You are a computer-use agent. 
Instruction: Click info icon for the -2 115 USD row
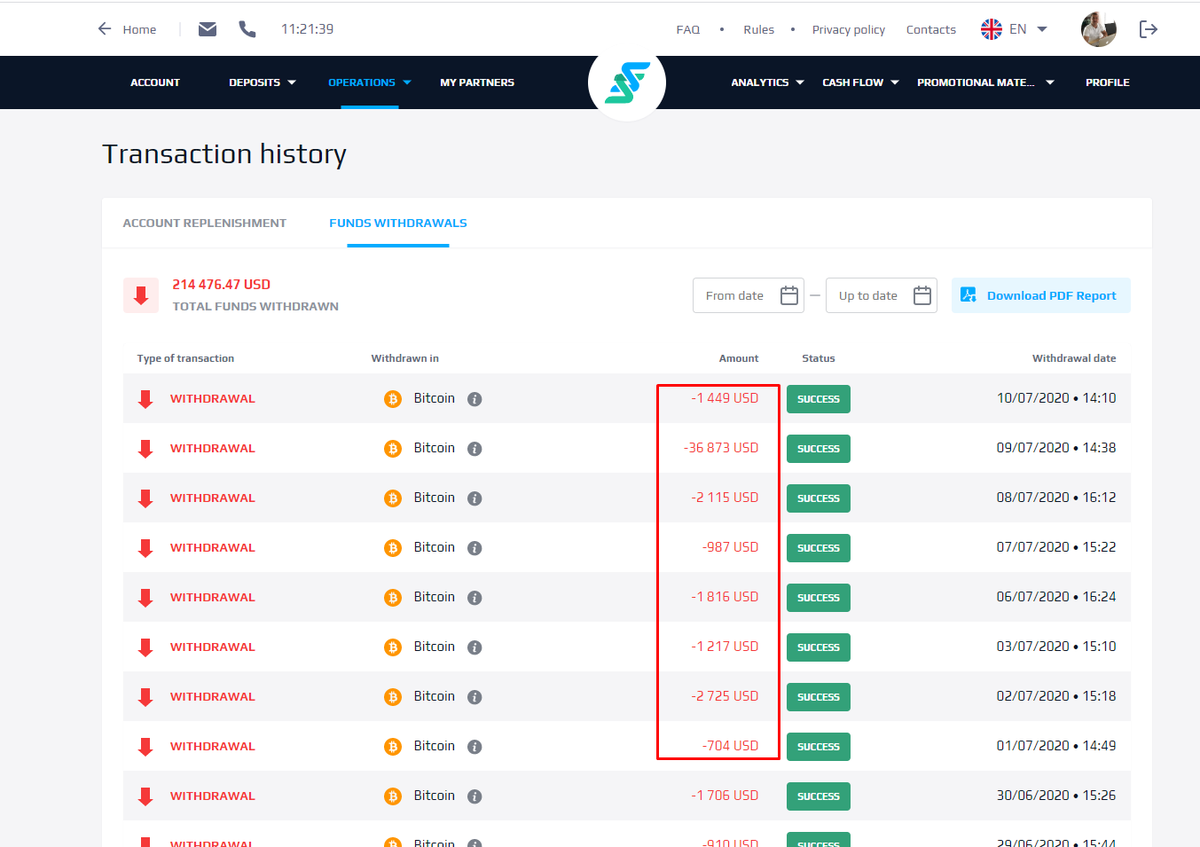(x=475, y=498)
